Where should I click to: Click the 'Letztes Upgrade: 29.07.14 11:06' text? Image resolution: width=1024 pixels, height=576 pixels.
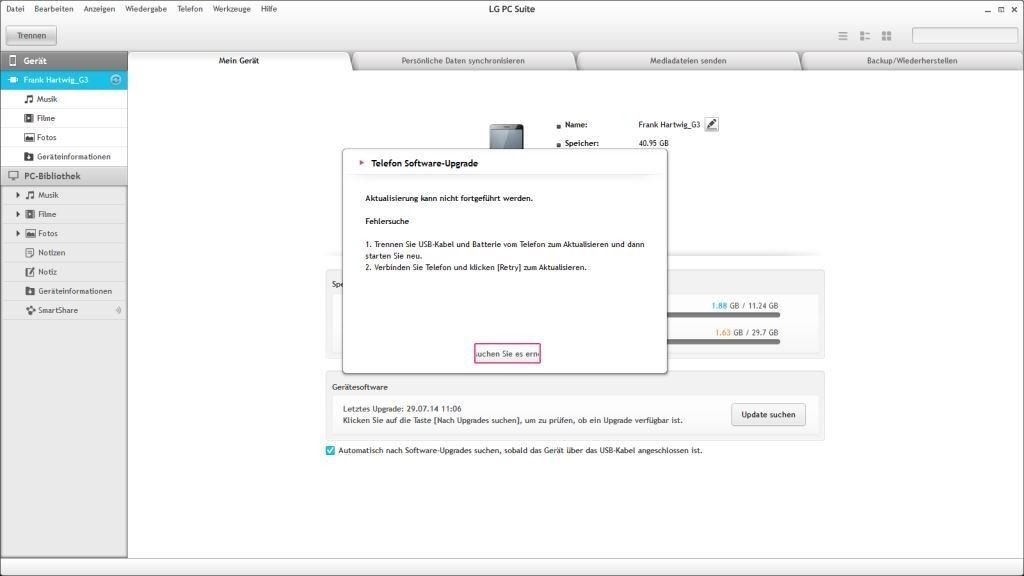[x=402, y=409]
